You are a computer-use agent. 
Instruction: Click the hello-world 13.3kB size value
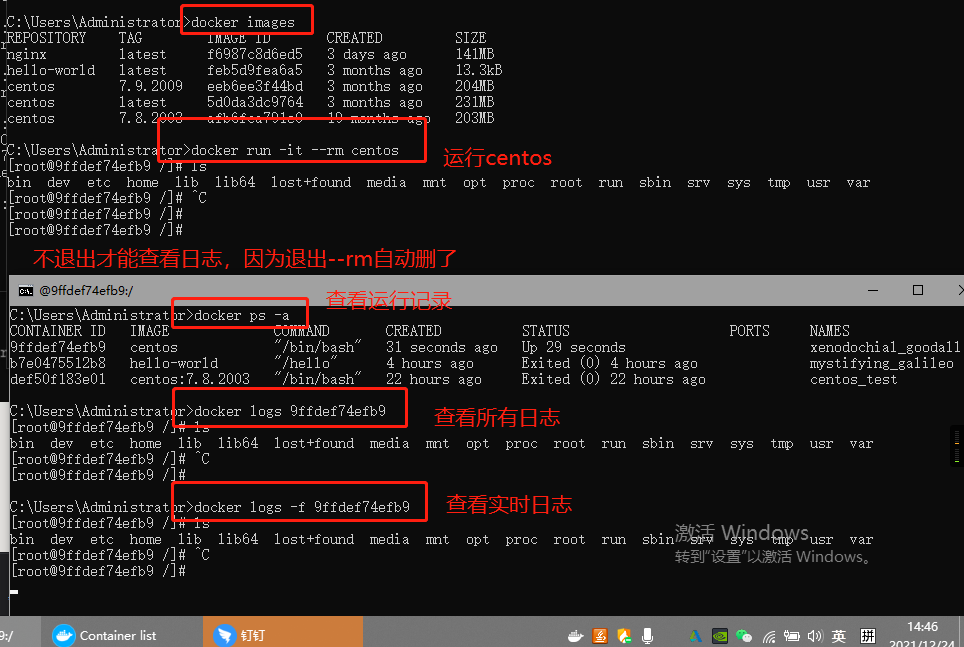coord(478,70)
